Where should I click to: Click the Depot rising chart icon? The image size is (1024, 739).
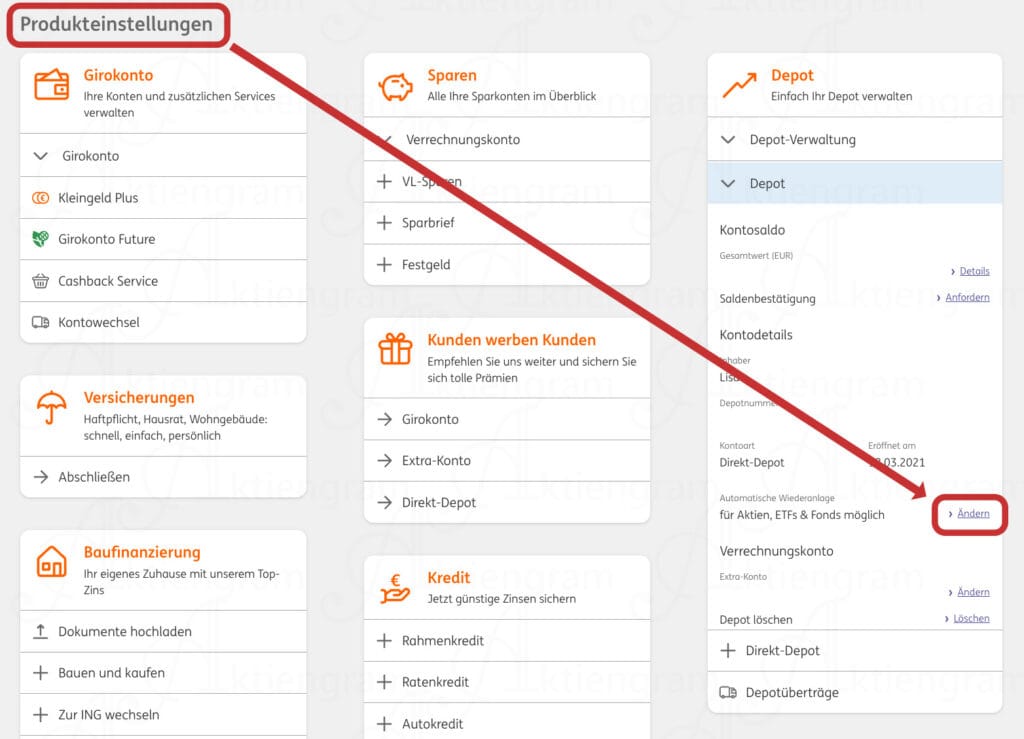pyautogui.click(x=739, y=85)
